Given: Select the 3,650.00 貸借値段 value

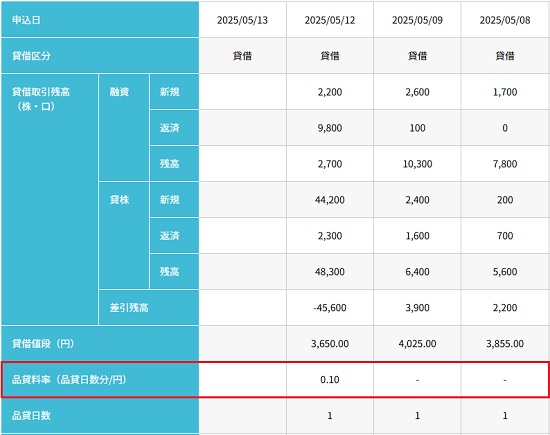Looking at the screenshot, I should [x=330, y=343].
